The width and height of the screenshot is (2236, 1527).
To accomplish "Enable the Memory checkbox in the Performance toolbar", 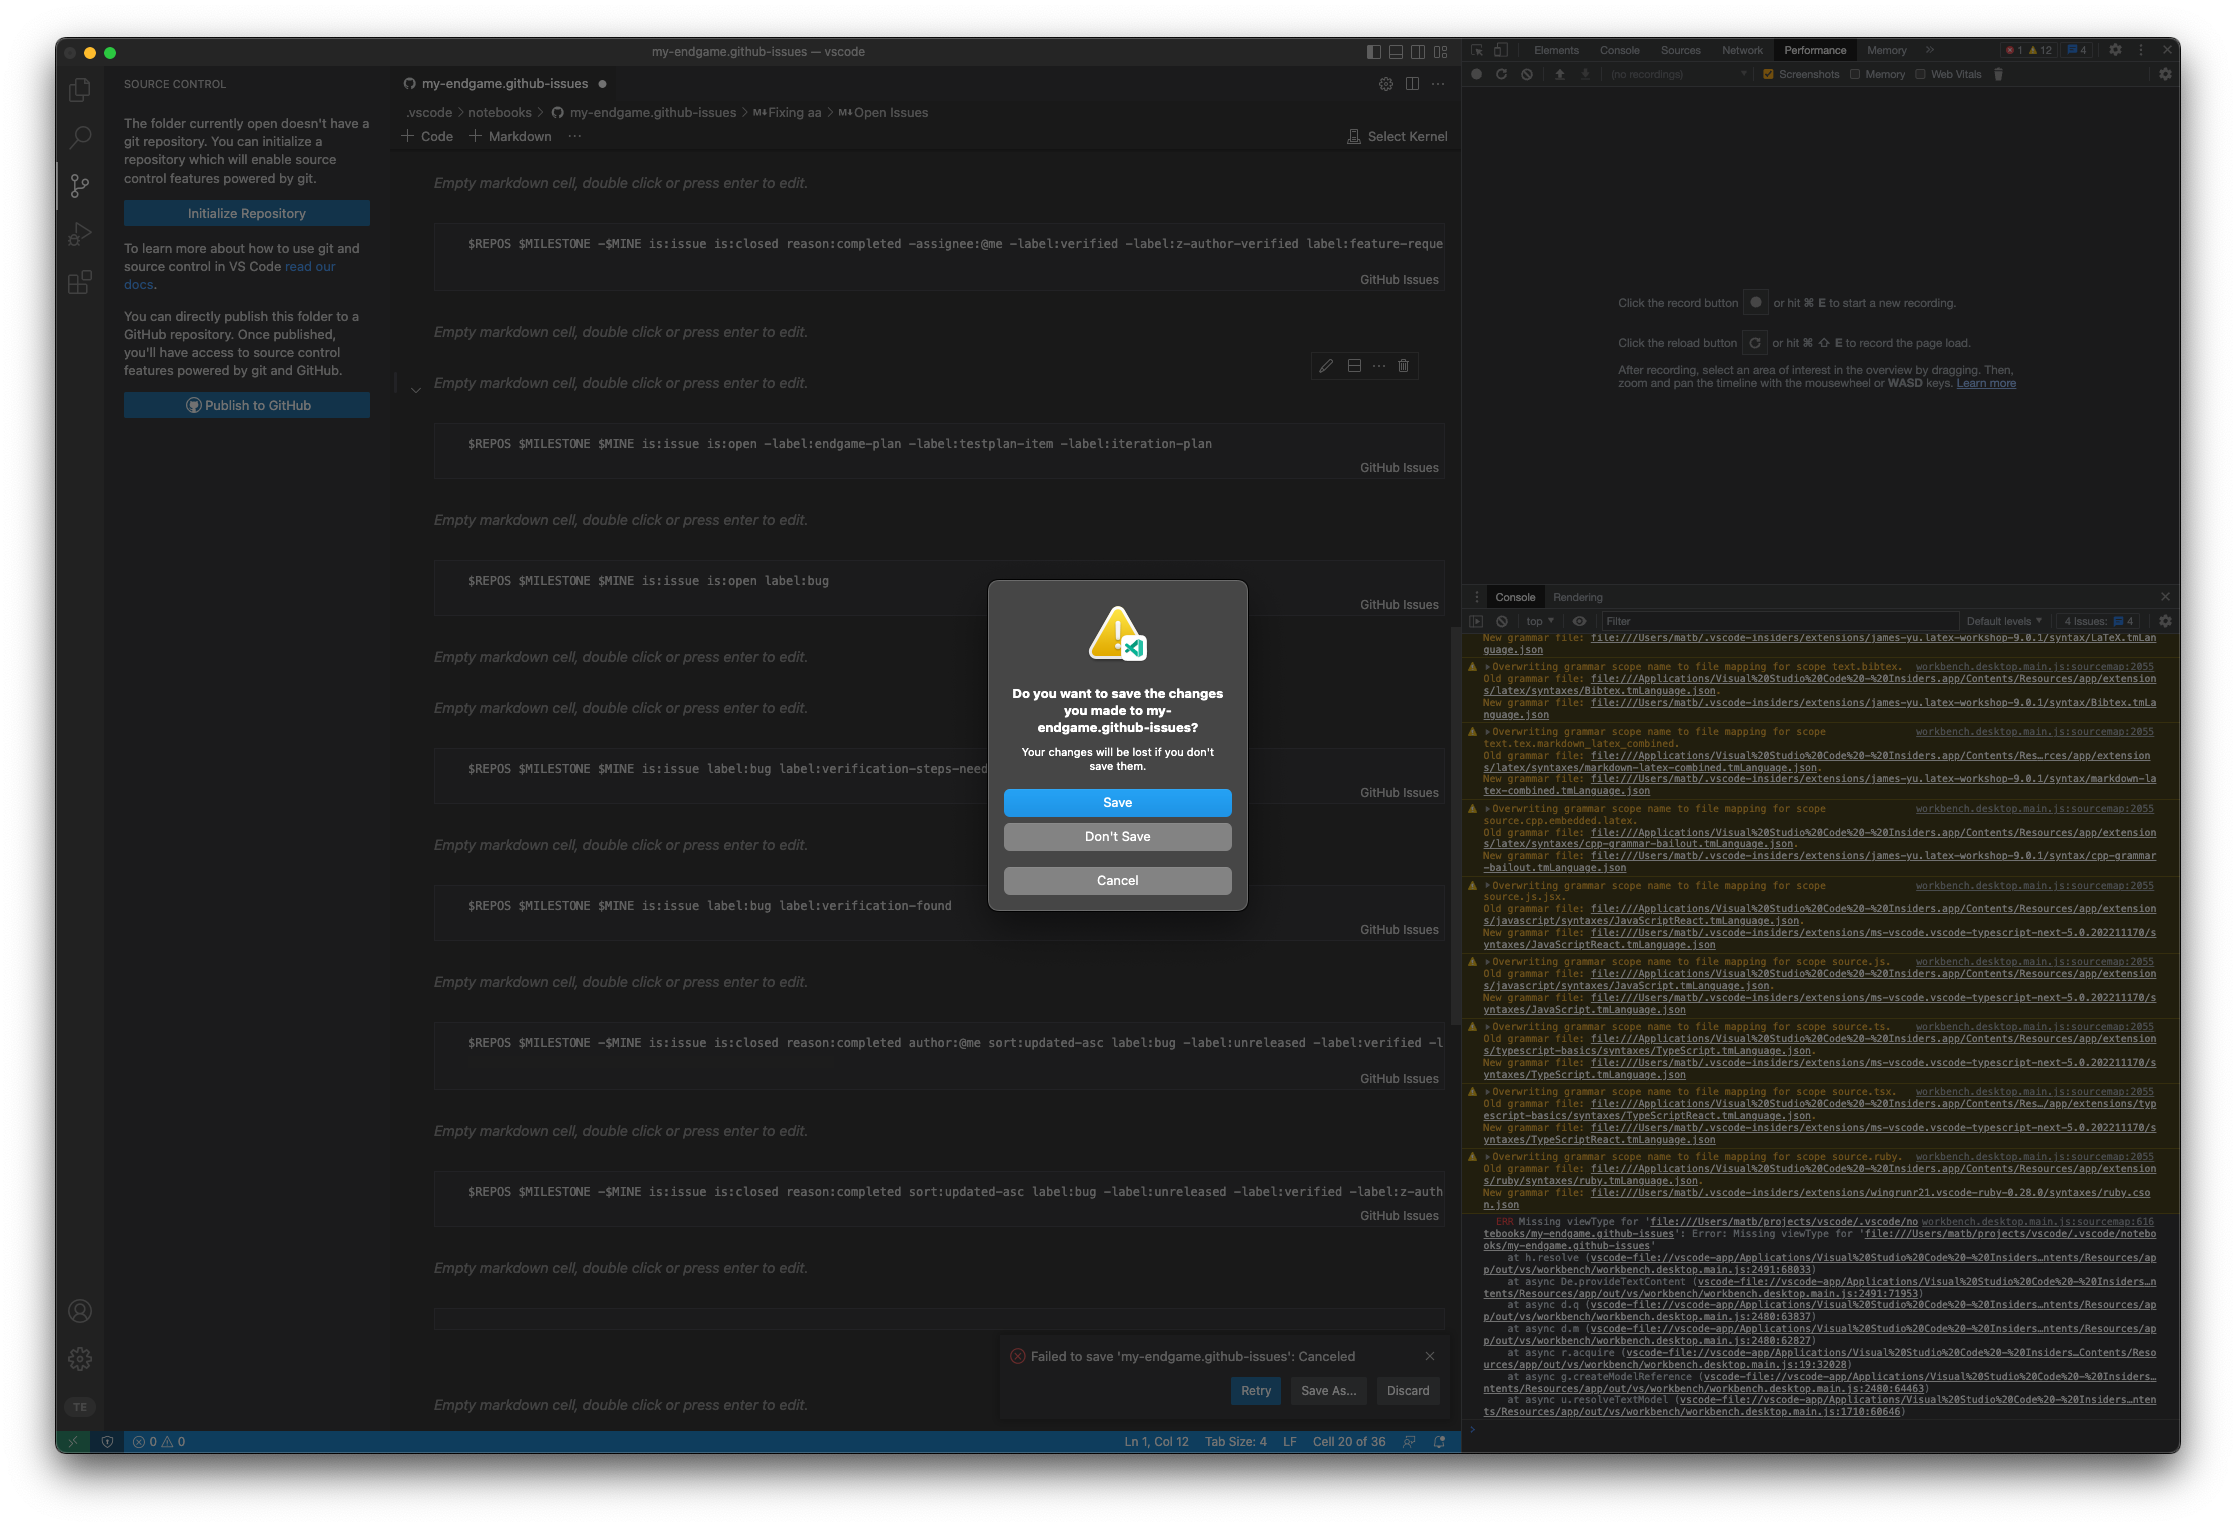I will (1855, 74).
